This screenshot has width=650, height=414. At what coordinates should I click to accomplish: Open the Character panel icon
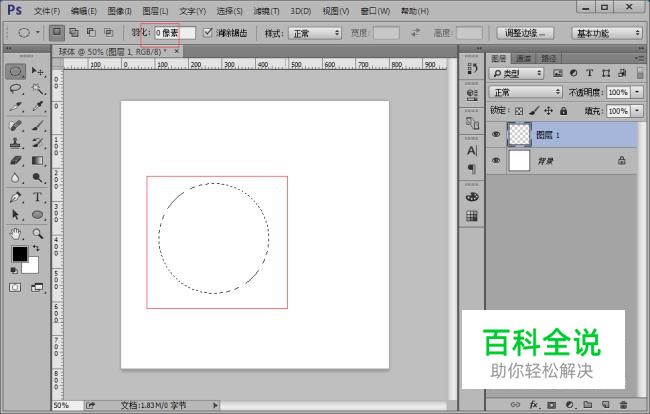coord(472,151)
